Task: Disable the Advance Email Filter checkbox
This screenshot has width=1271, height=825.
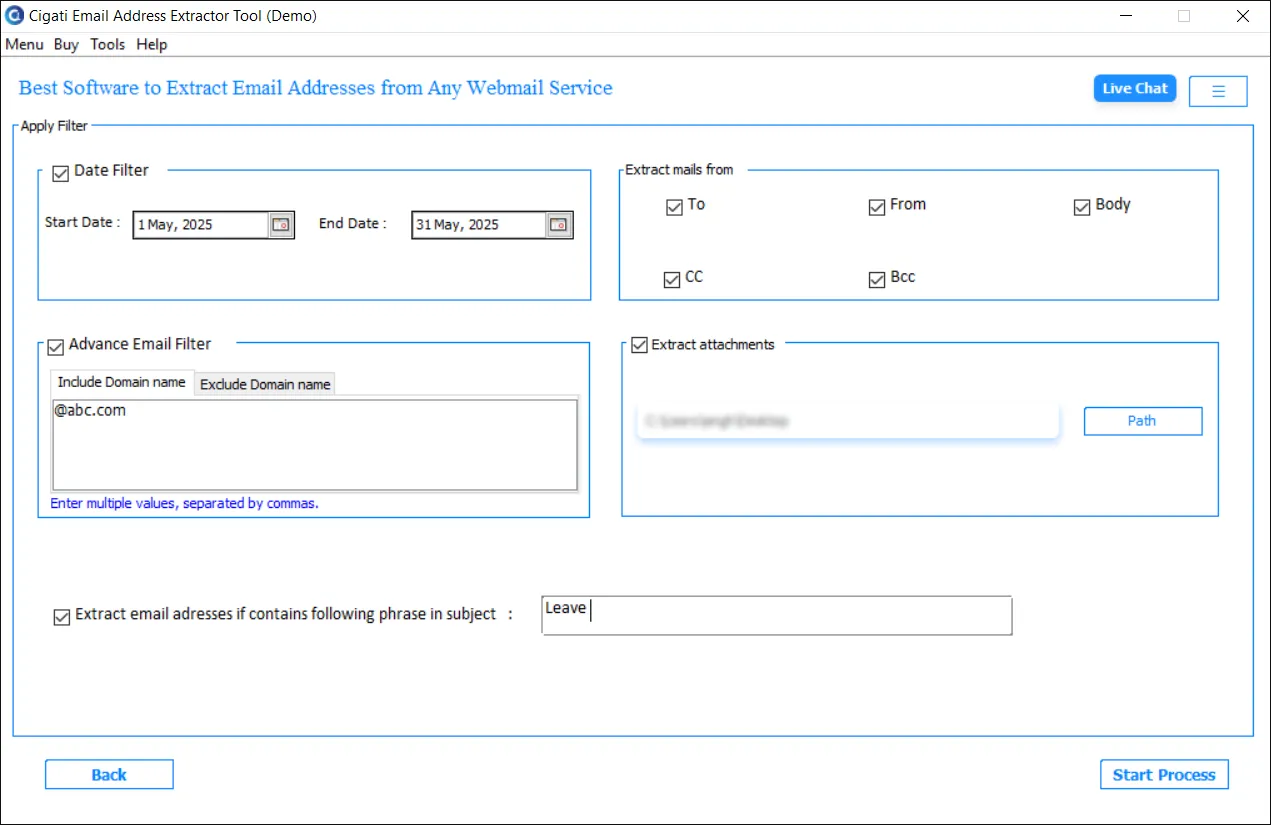Action: 56,347
